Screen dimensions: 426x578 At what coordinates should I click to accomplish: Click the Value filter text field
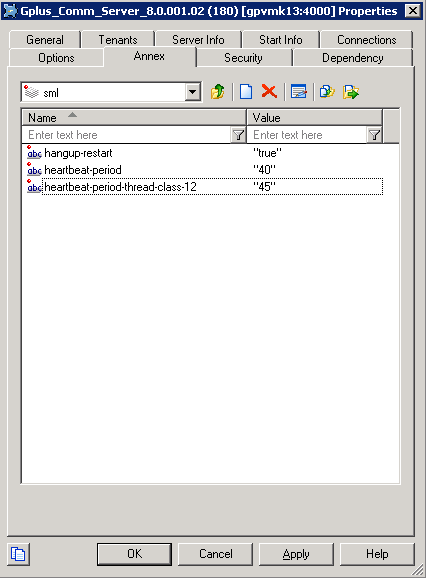pyautogui.click(x=307, y=135)
